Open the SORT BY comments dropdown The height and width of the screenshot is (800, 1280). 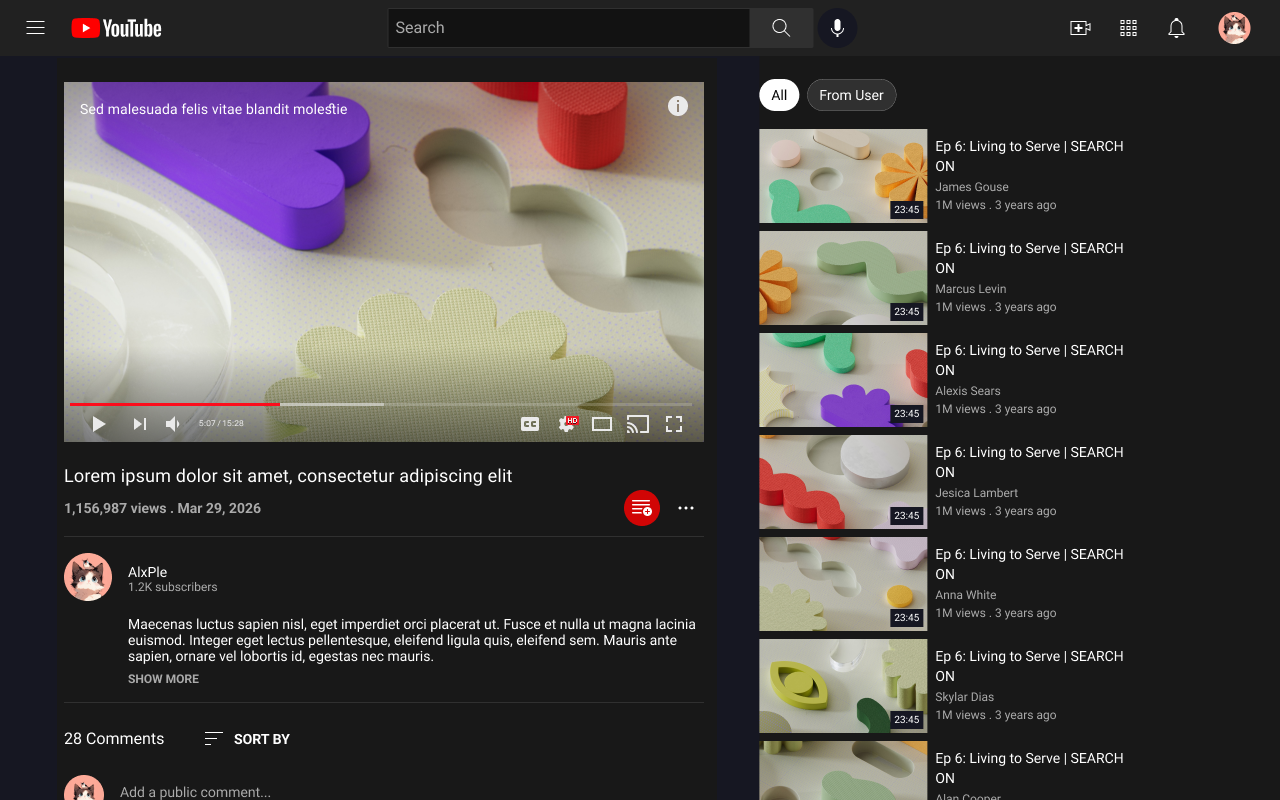247,739
